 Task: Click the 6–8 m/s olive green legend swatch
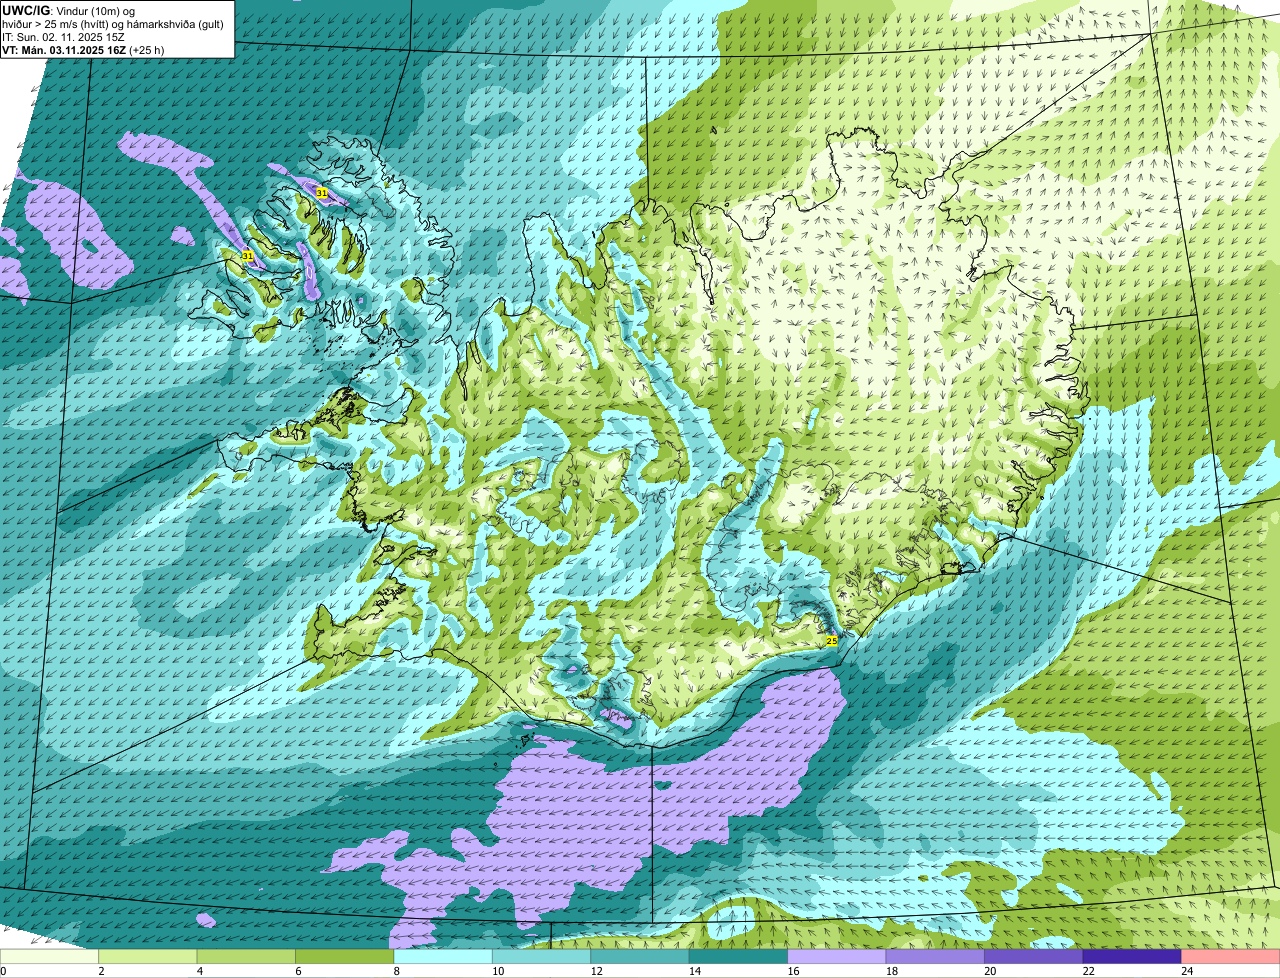click(x=344, y=956)
